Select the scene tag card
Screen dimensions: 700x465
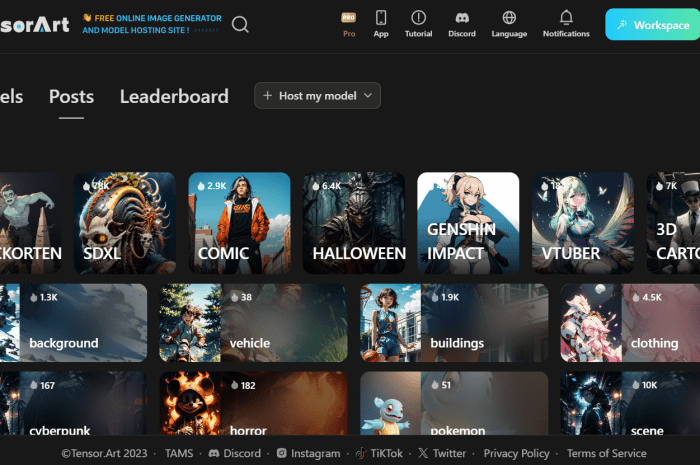click(x=630, y=403)
